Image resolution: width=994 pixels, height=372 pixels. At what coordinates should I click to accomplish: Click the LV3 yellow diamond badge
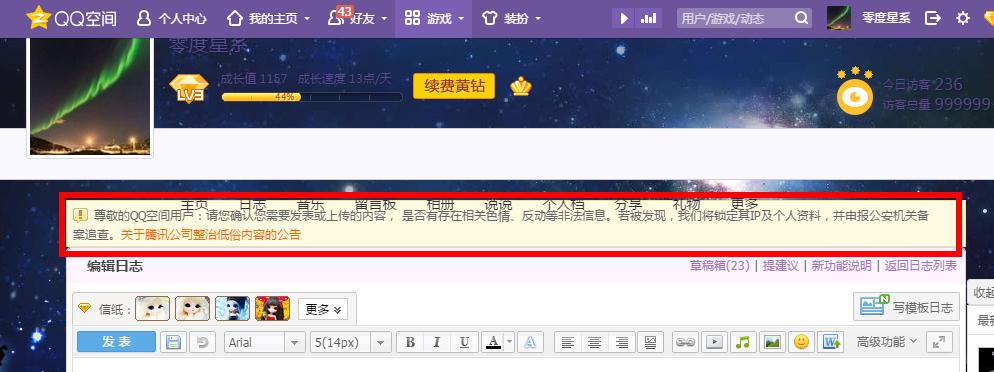click(189, 89)
